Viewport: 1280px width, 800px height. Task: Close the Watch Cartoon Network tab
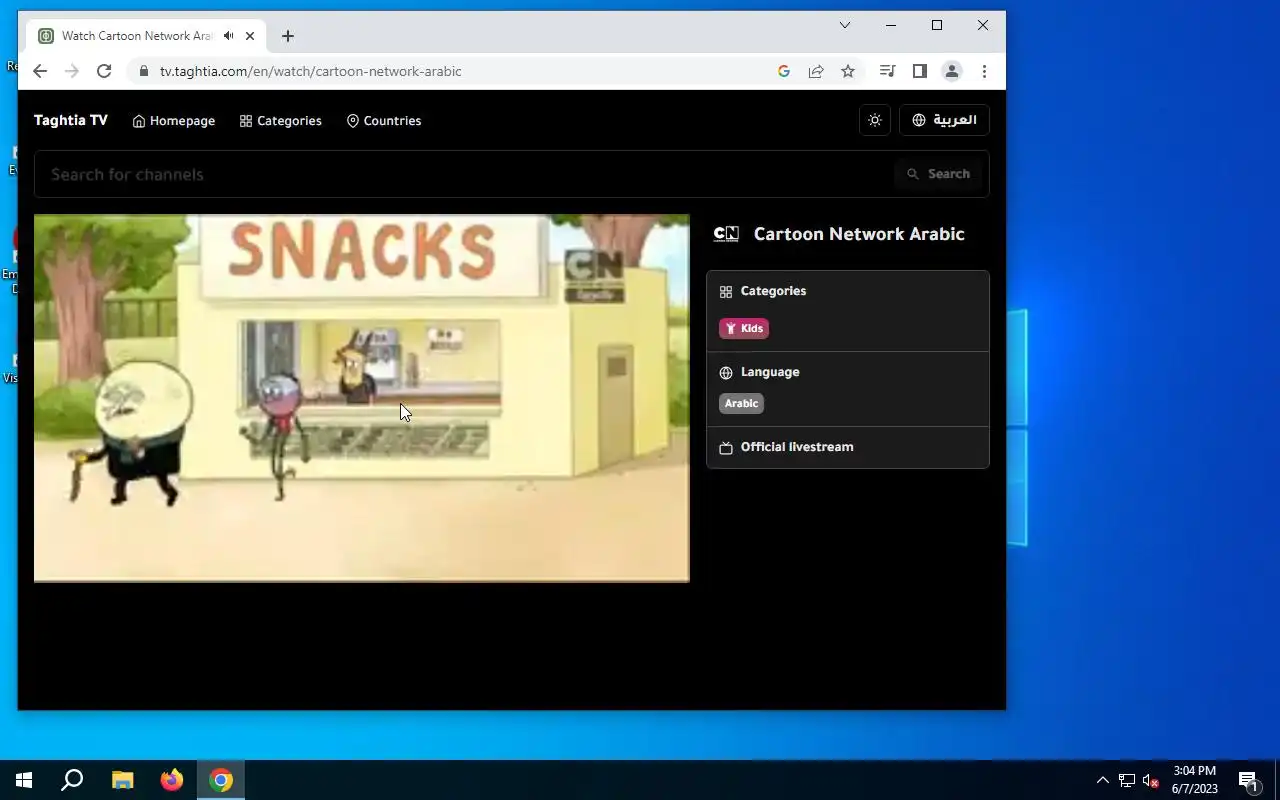(250, 36)
